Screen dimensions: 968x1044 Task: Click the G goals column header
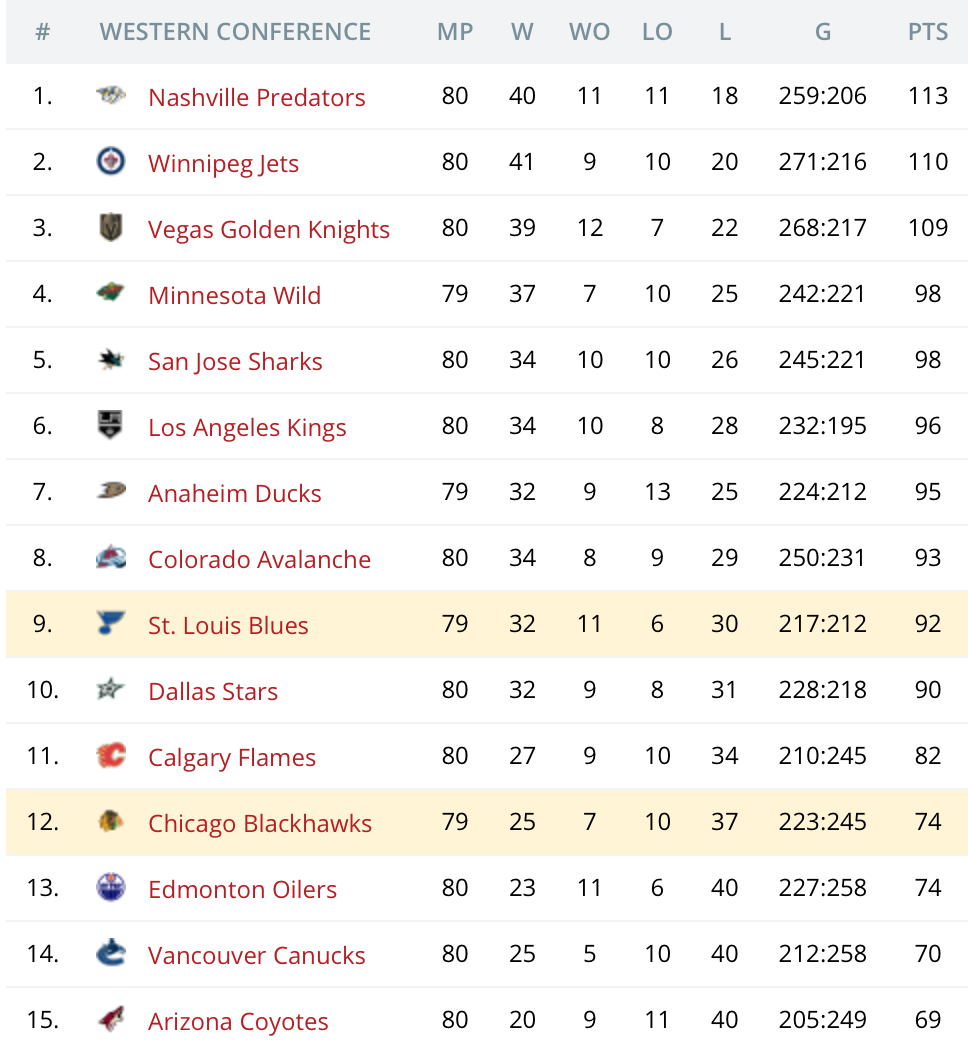[x=822, y=32]
